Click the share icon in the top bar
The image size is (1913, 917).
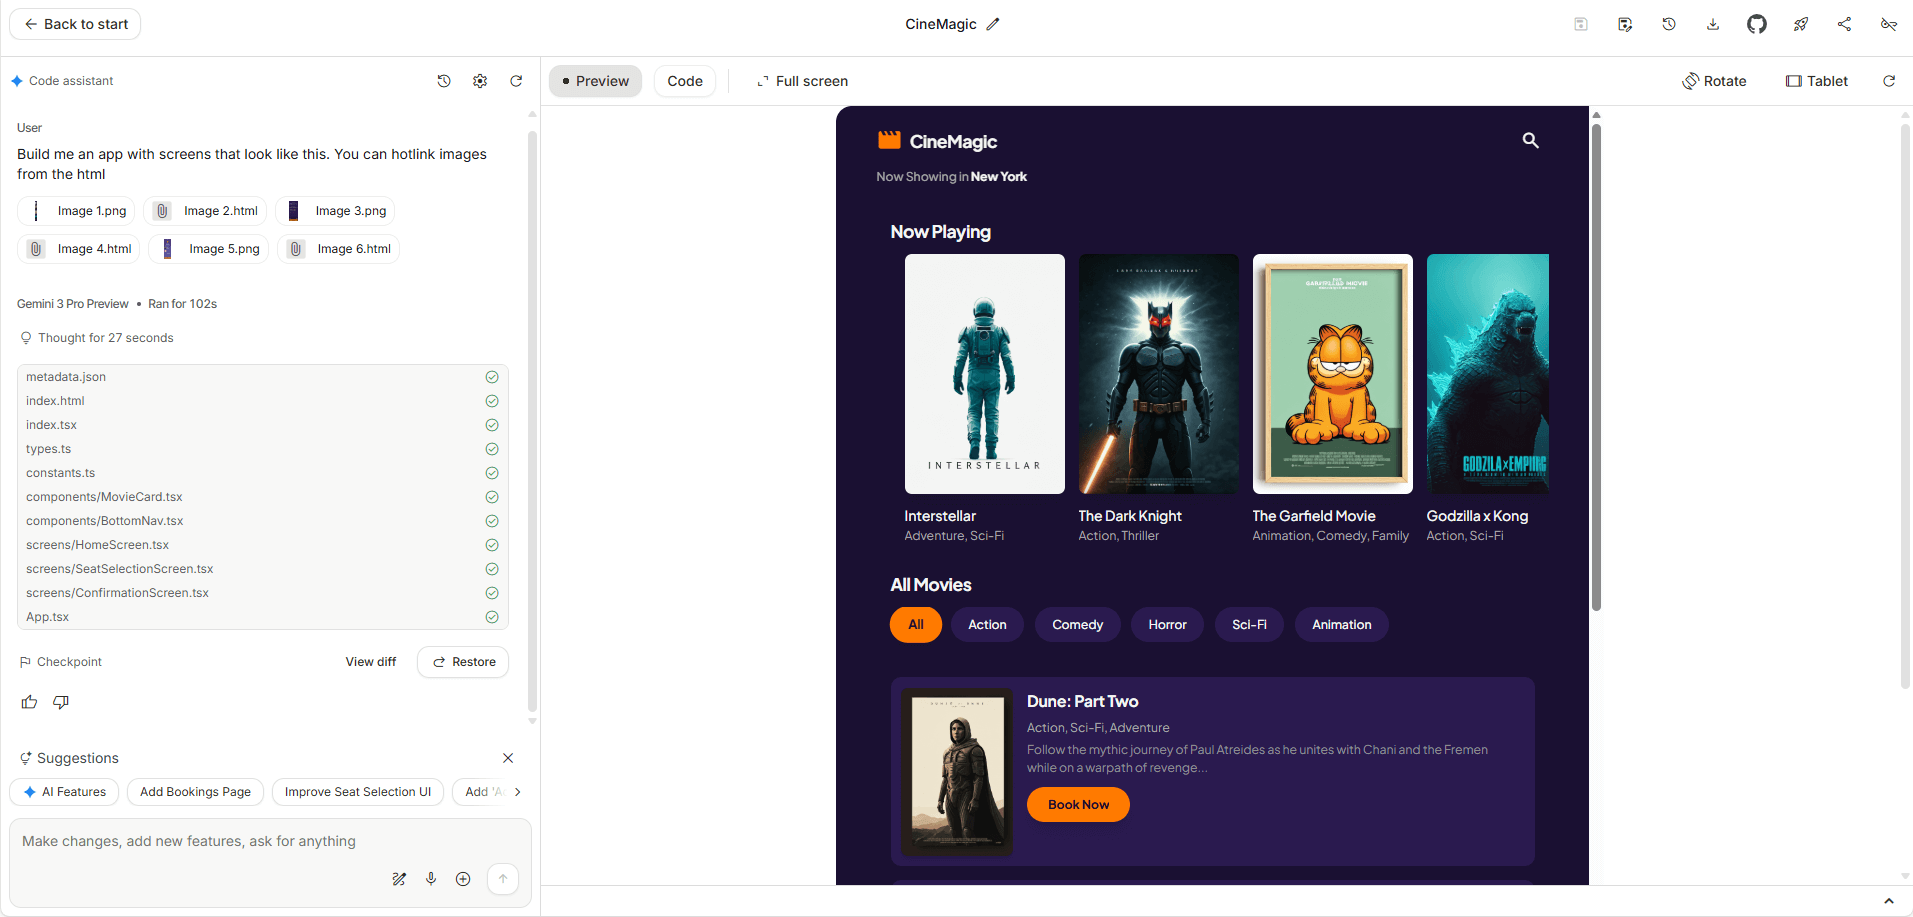point(1844,24)
